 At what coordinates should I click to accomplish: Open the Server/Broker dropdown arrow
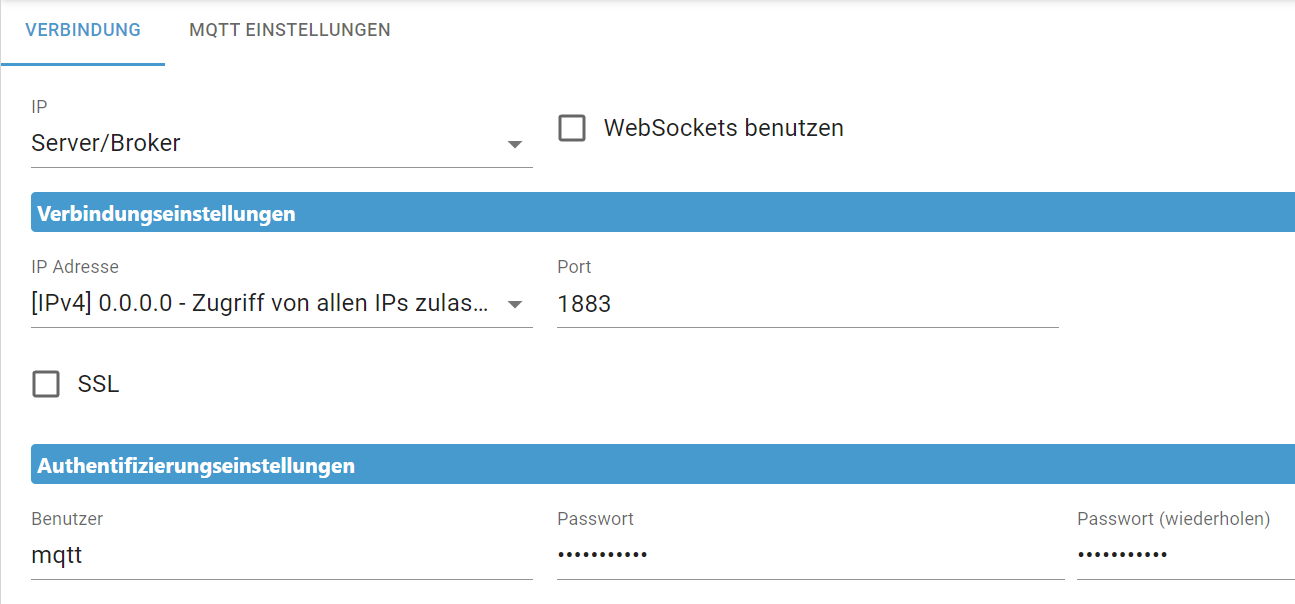515,144
